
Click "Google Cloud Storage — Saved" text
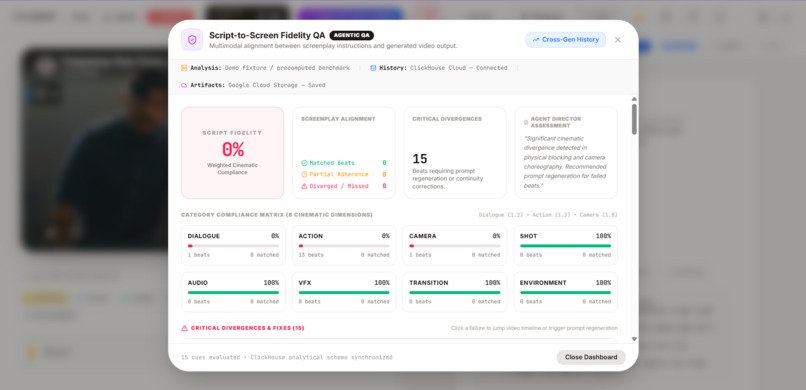click(277, 85)
